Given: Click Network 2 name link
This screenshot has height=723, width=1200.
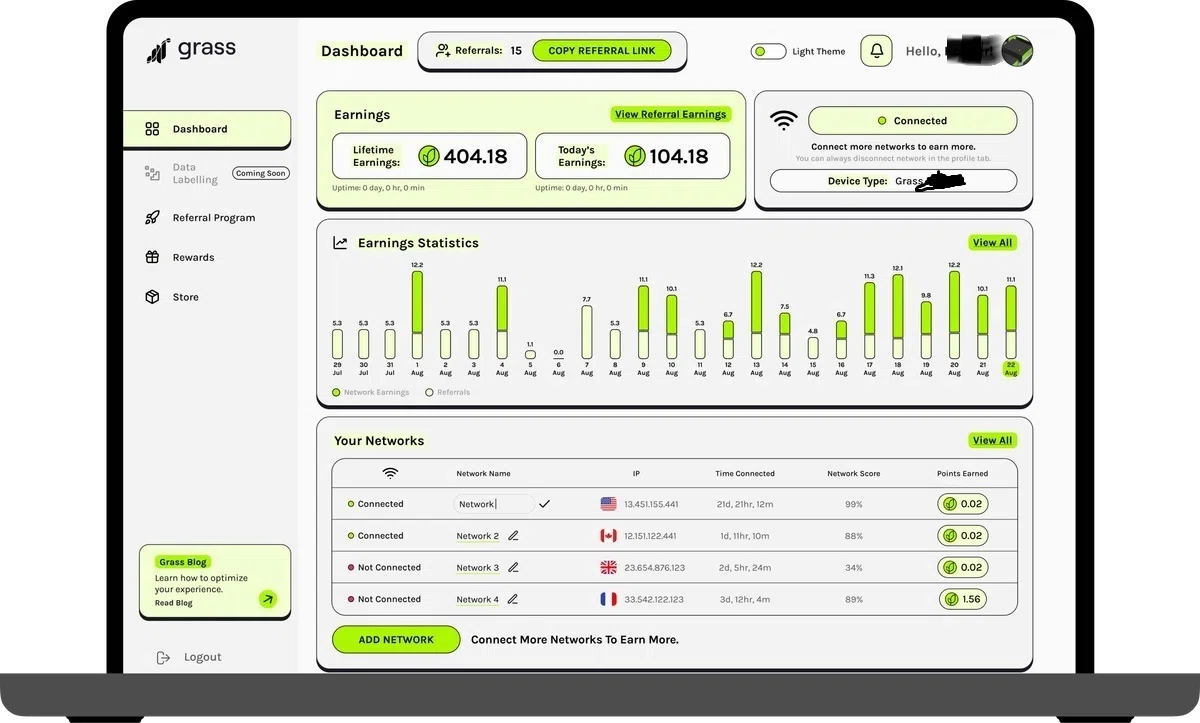Looking at the screenshot, I should click(x=477, y=536).
